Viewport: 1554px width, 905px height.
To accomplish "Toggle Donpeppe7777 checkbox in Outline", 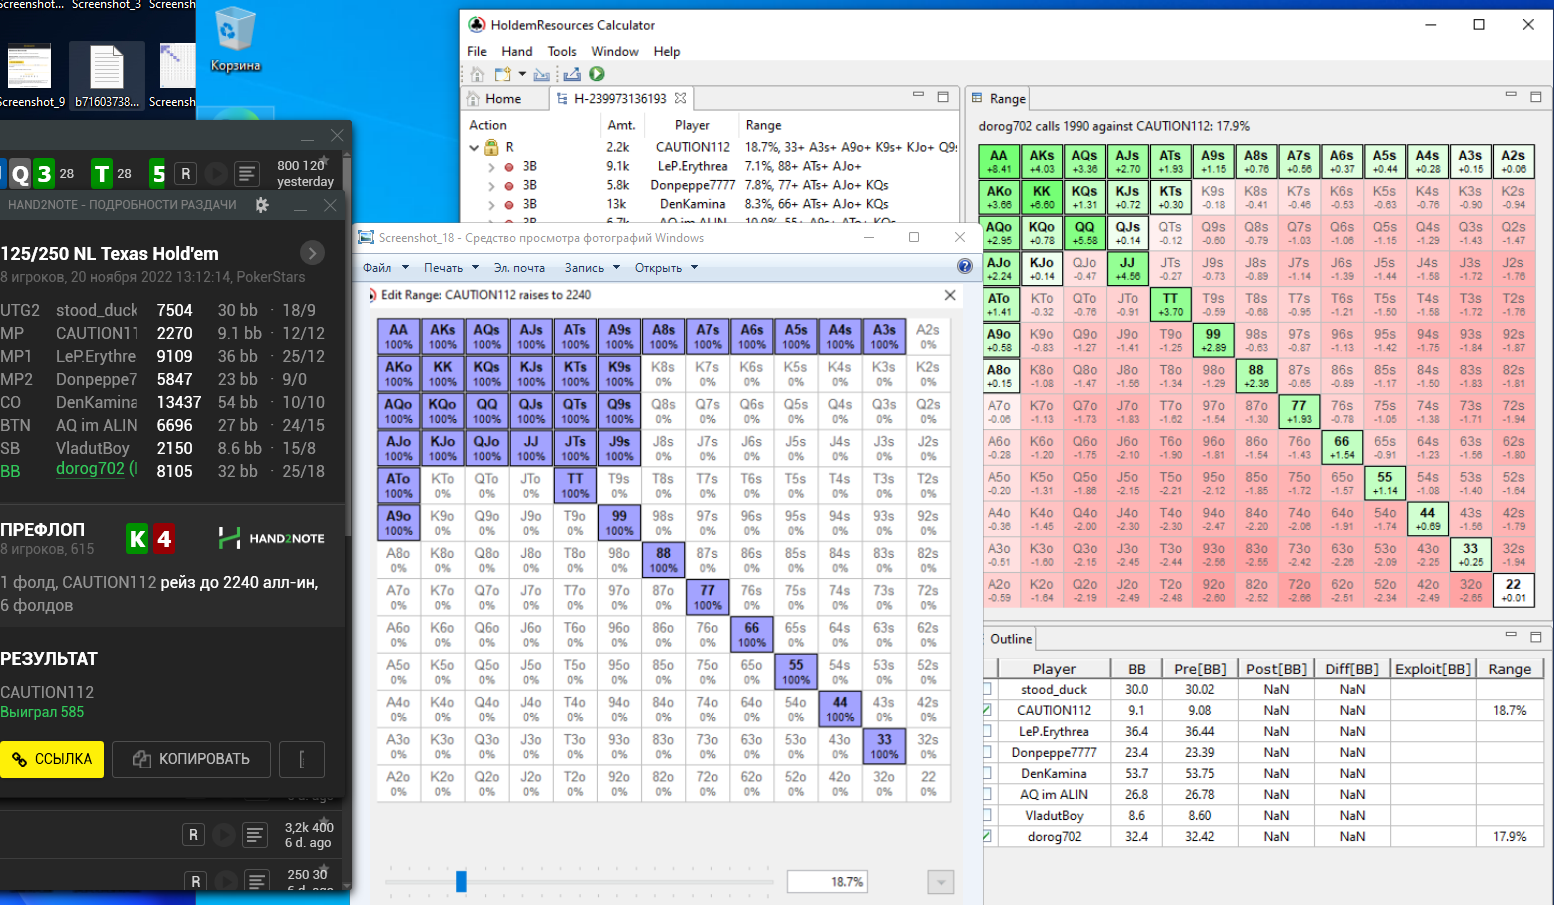I will click(988, 752).
